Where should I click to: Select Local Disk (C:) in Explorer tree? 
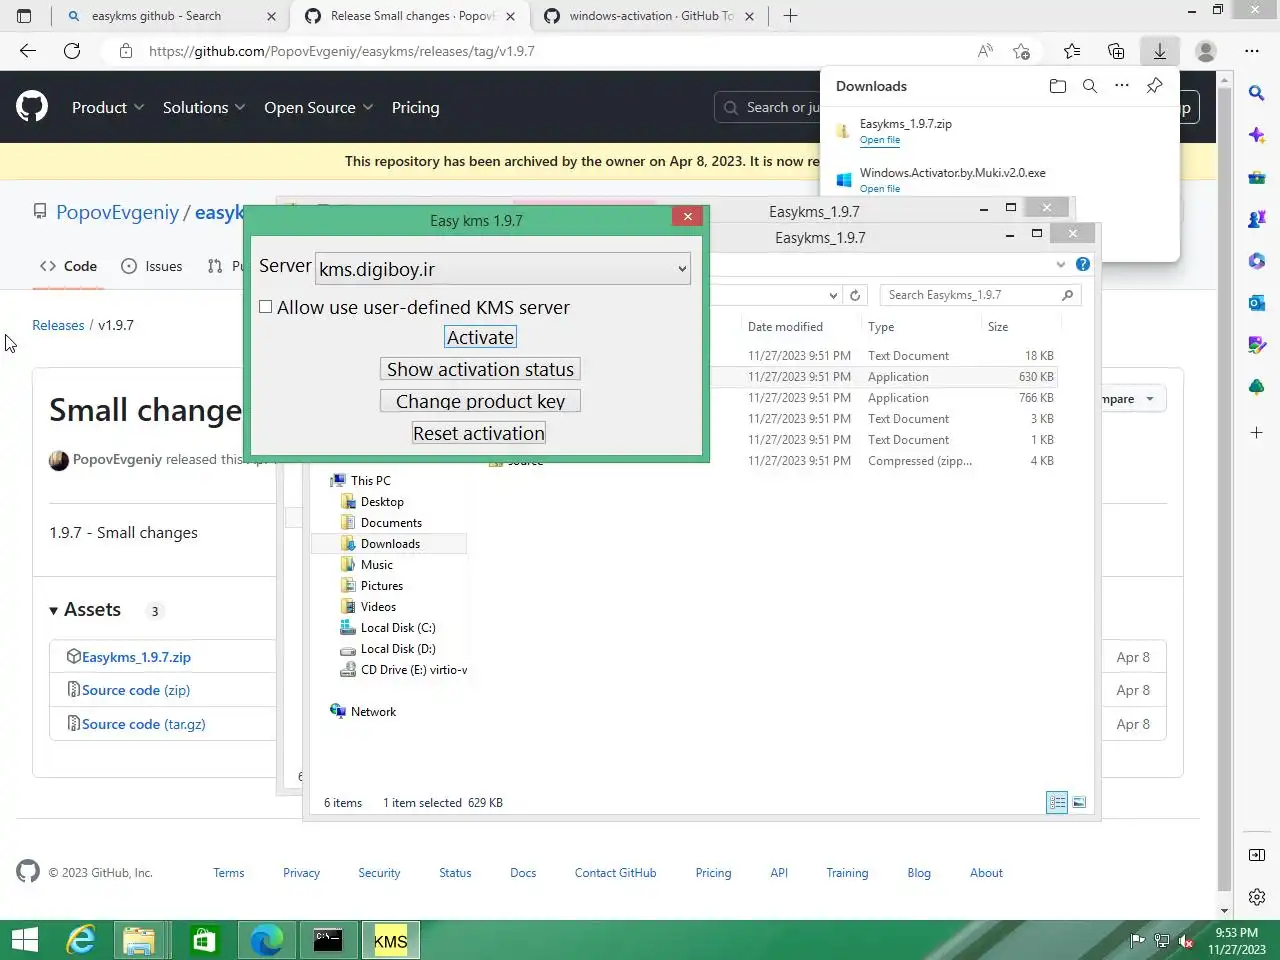coord(398,628)
